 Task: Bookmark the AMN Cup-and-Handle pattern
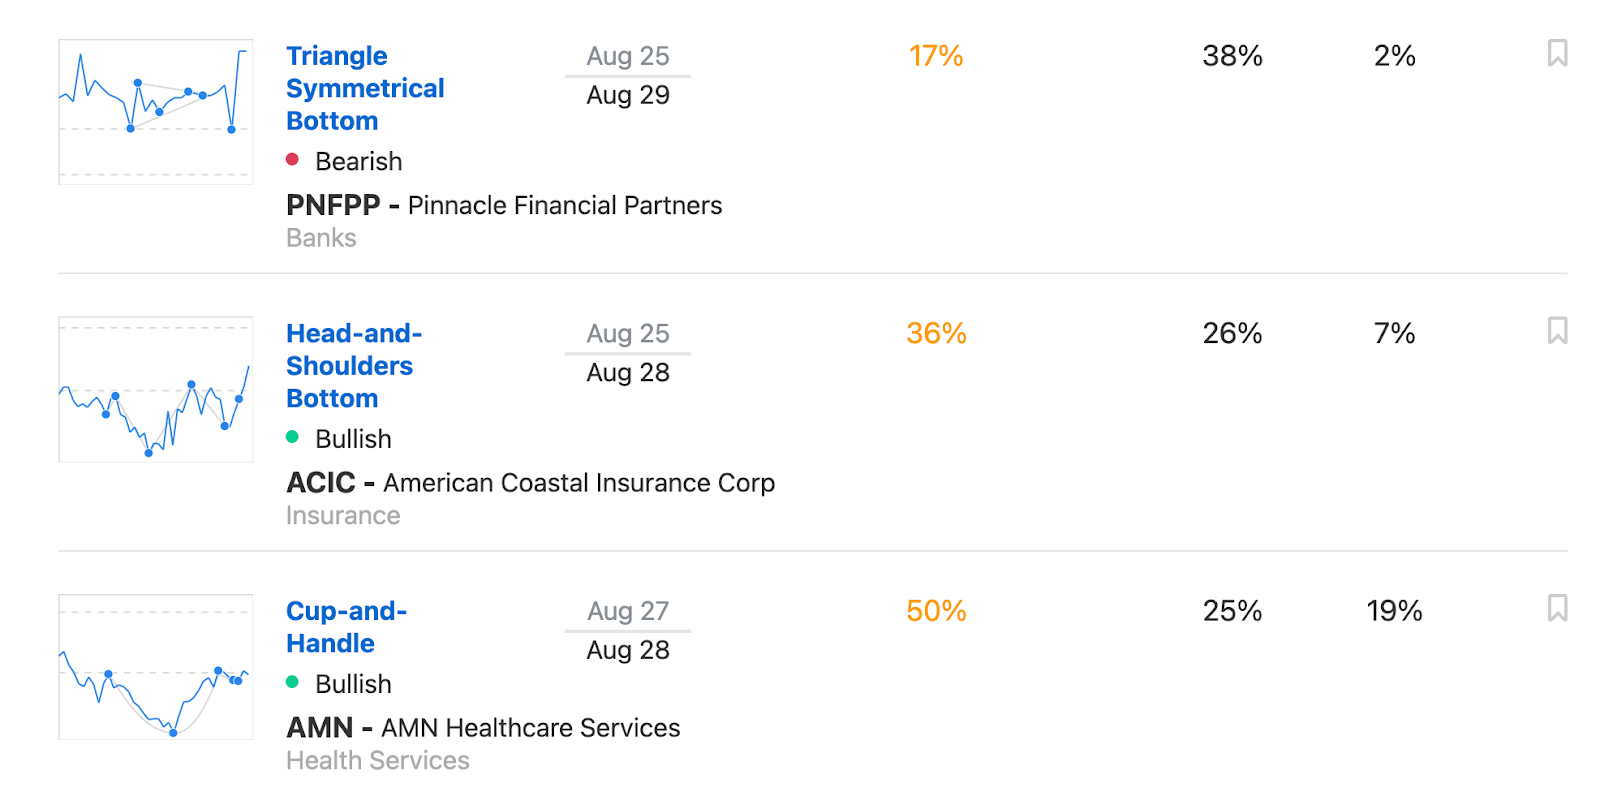(1557, 608)
